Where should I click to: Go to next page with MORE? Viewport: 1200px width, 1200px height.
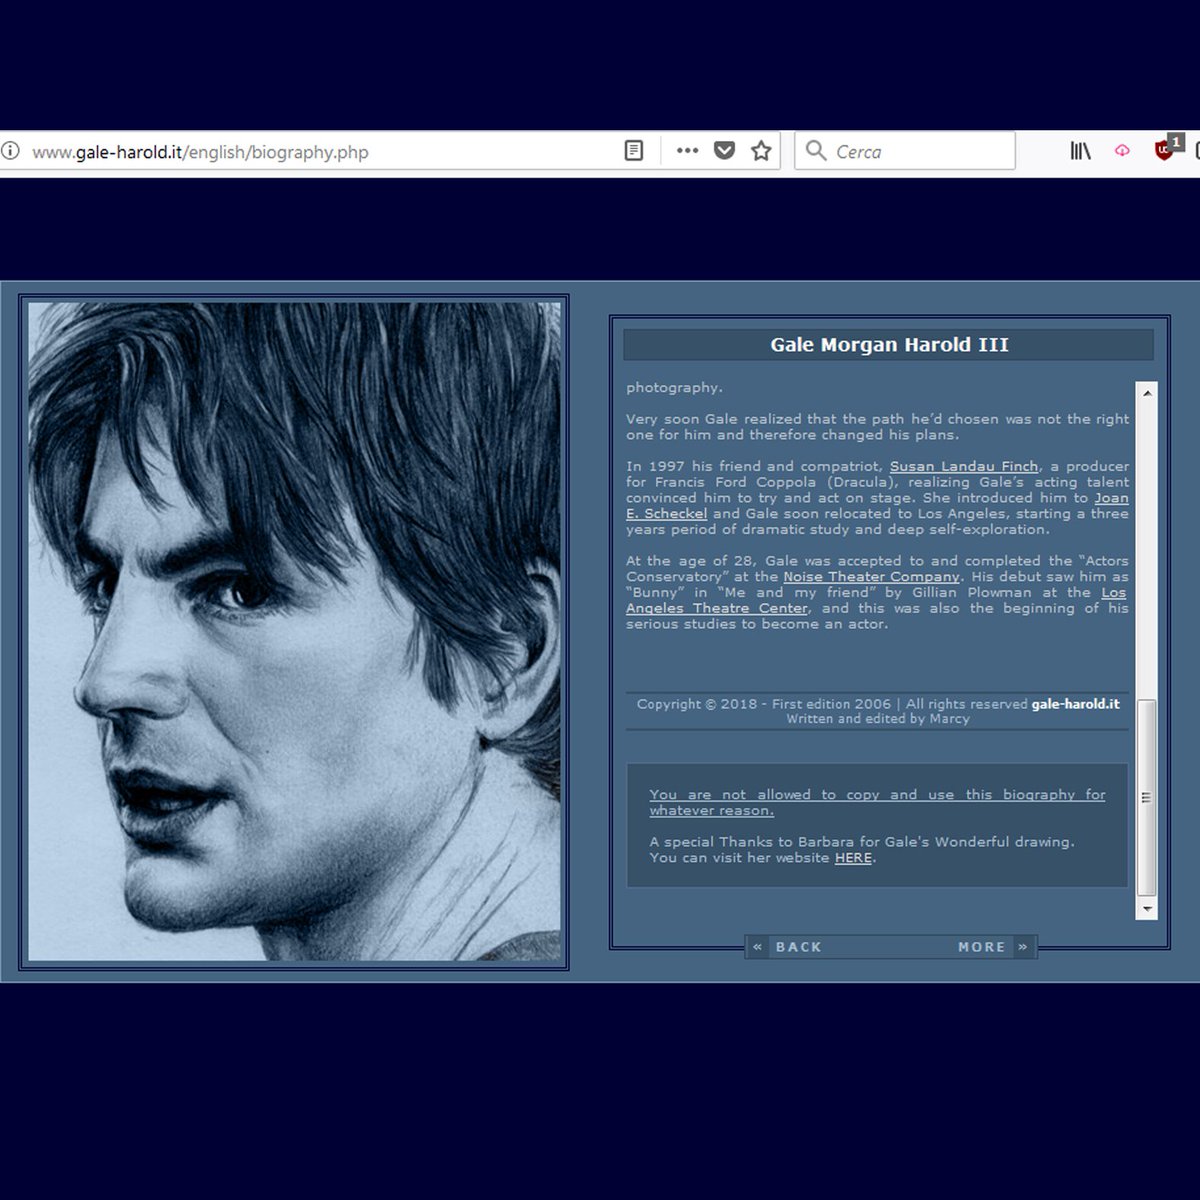994,947
